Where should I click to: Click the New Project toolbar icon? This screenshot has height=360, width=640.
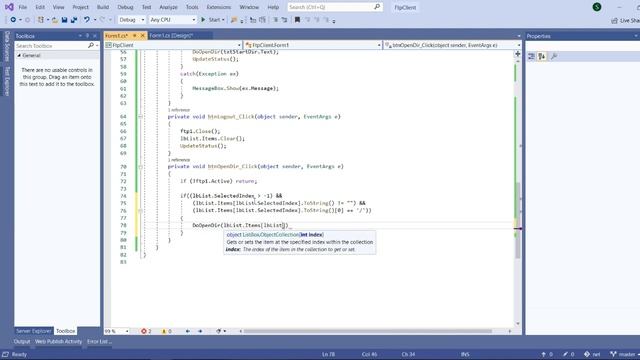coord(40,20)
